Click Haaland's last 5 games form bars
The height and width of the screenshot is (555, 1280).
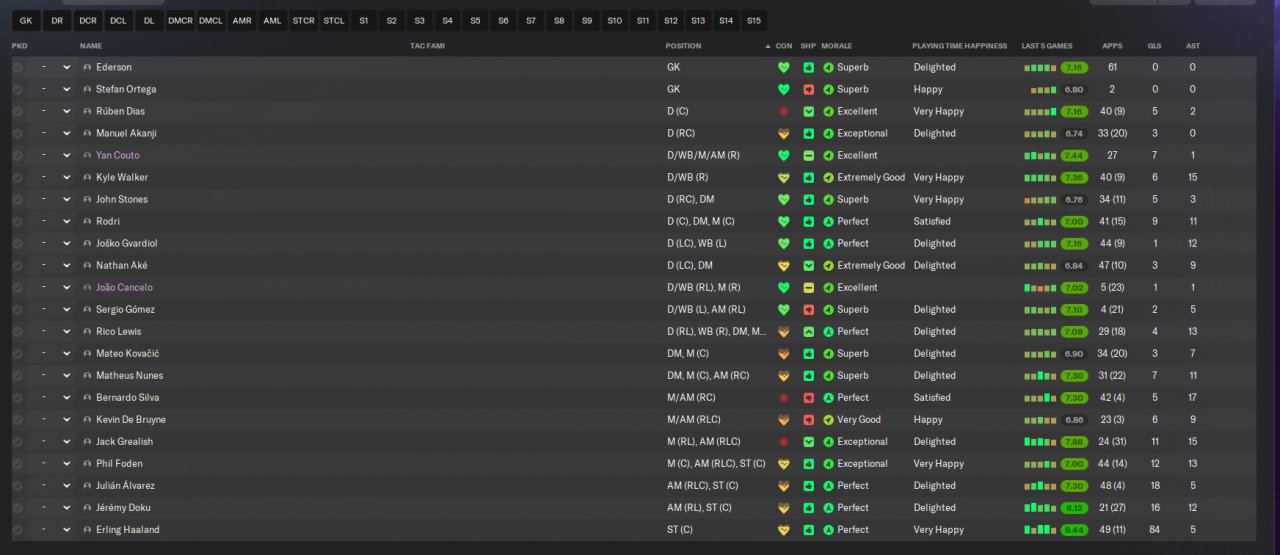click(x=1040, y=529)
